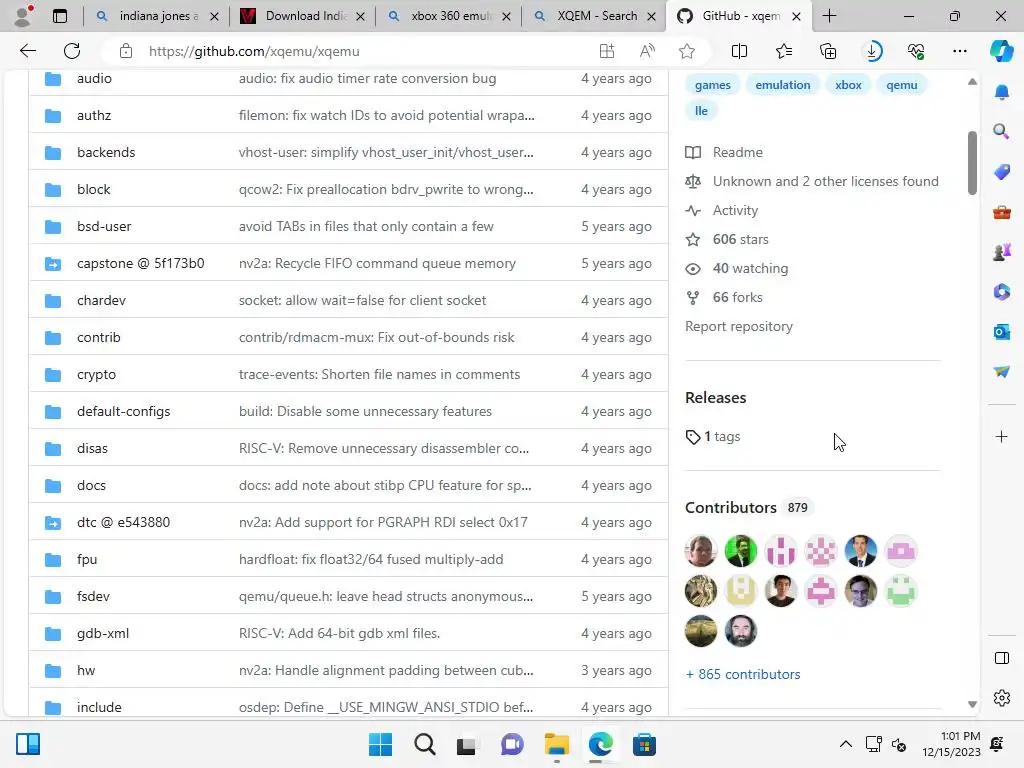1024x768 pixels.
Task: Toggle split screen icon
Action: tap(739, 51)
